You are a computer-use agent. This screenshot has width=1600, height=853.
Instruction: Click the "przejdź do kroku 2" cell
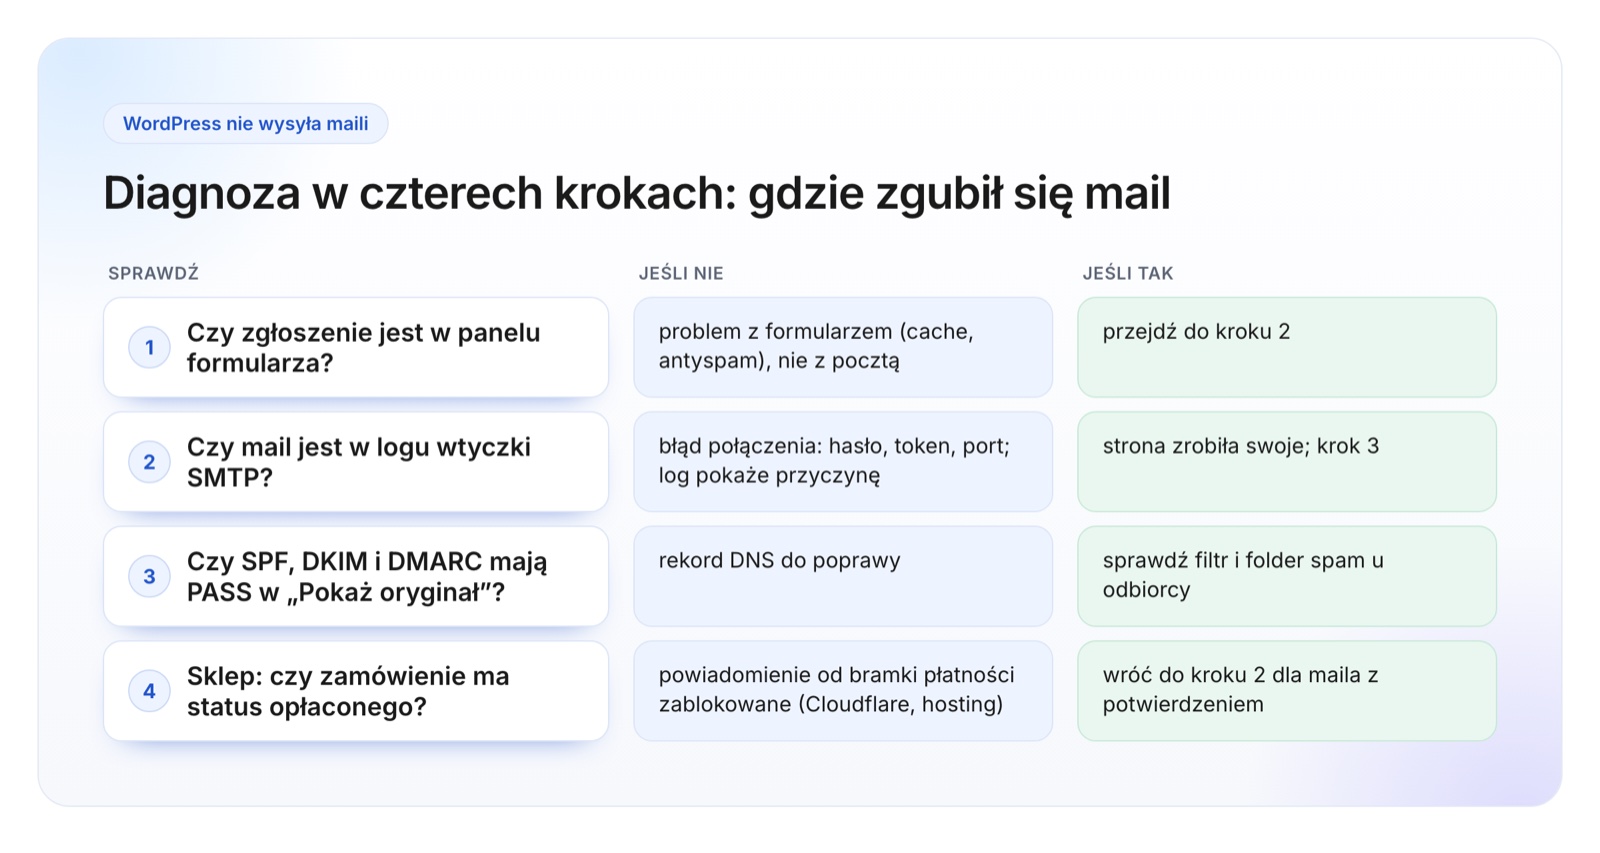click(1287, 347)
